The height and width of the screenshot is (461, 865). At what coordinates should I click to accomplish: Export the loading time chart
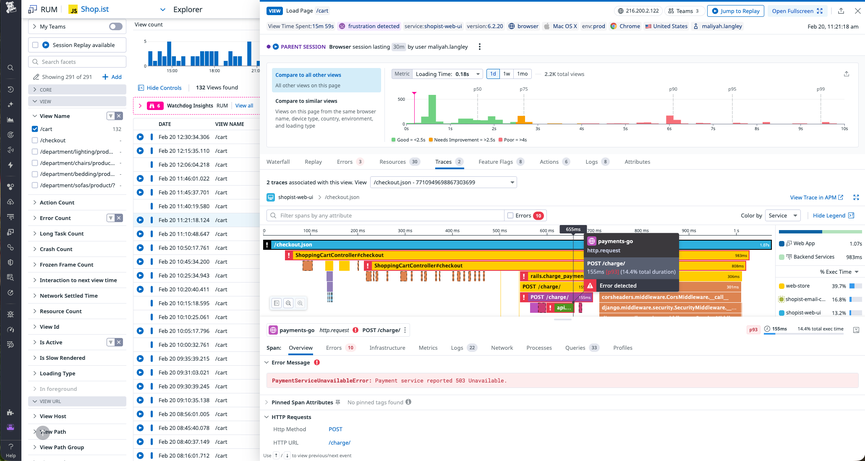[x=846, y=74]
